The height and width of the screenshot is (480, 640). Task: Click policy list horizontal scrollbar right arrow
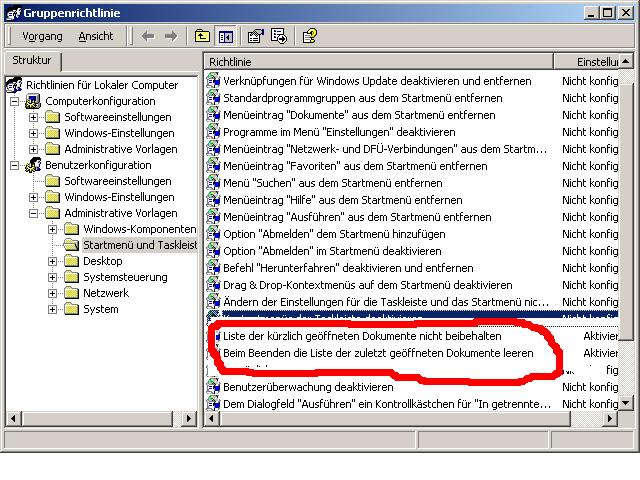[610, 418]
